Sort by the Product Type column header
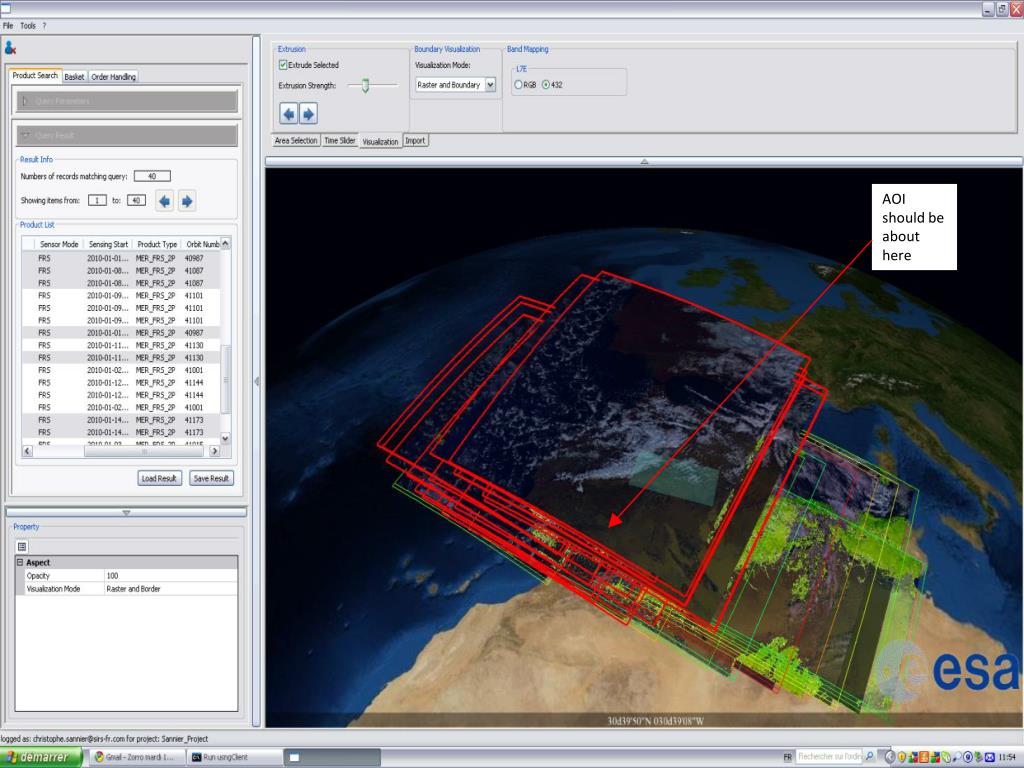The width and height of the screenshot is (1024, 768). click(x=157, y=244)
